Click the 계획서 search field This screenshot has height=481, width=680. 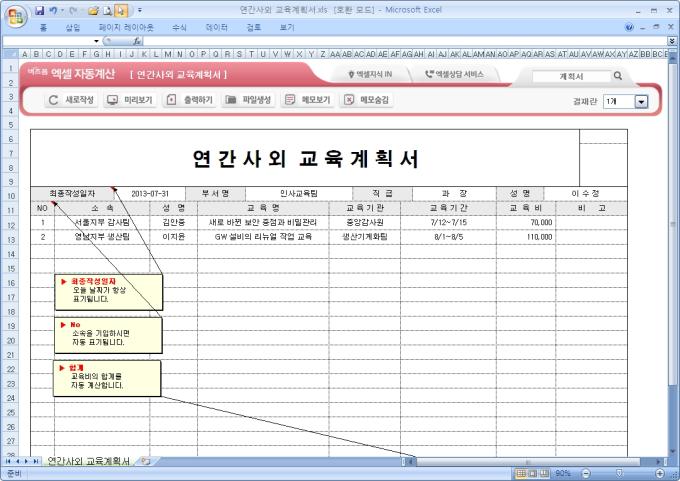pos(571,76)
